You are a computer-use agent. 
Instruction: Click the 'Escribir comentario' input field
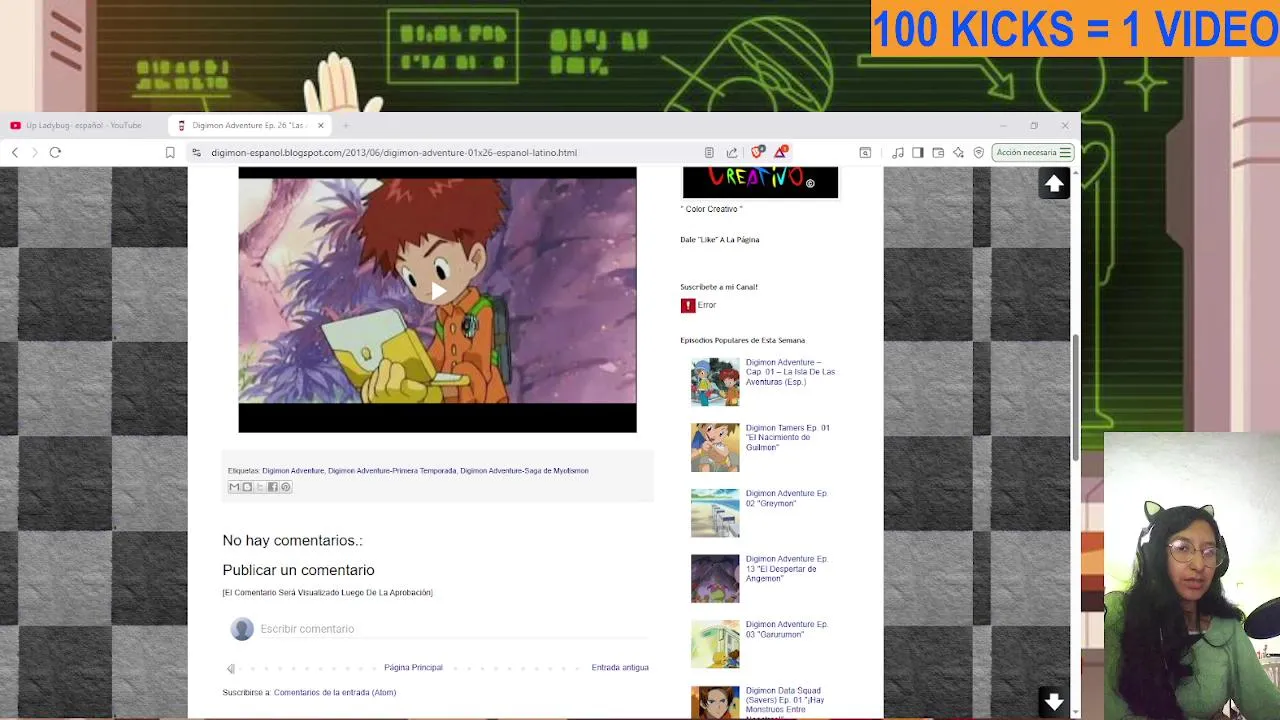pos(453,629)
